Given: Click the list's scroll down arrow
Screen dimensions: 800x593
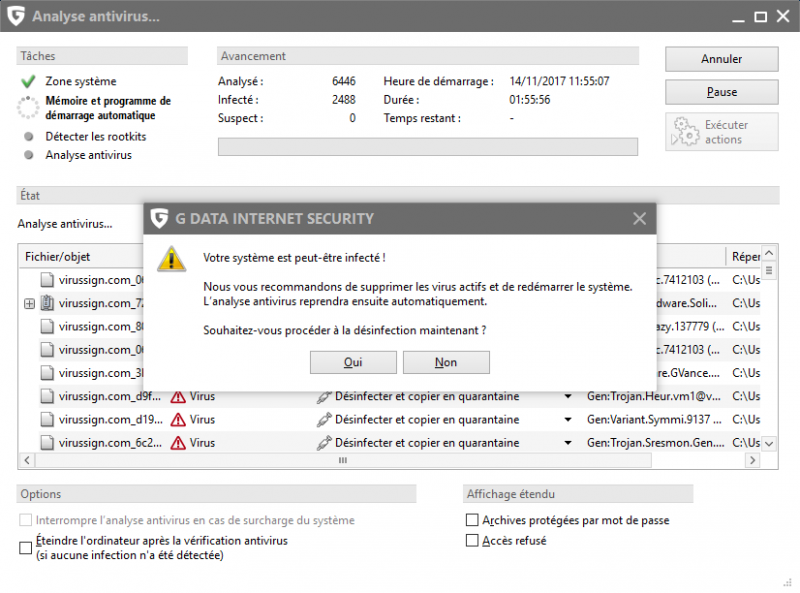Looking at the screenshot, I should click(x=769, y=444).
